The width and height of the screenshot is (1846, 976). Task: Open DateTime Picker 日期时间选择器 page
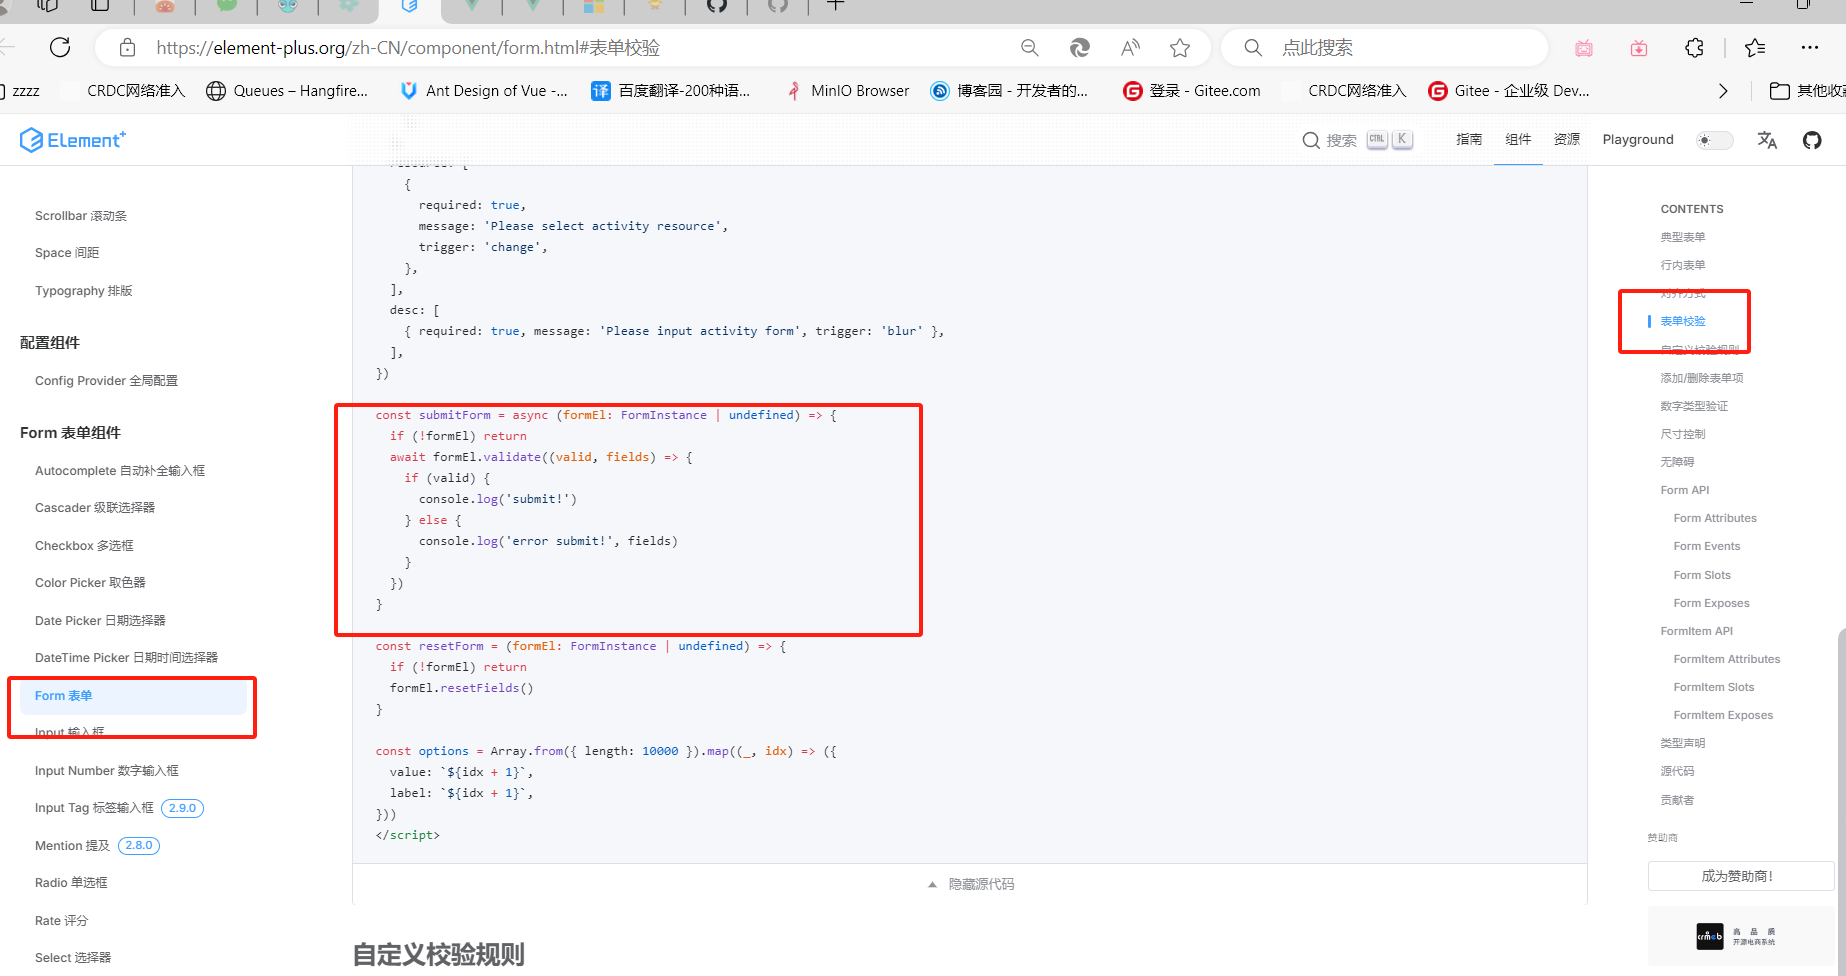pyautogui.click(x=126, y=658)
